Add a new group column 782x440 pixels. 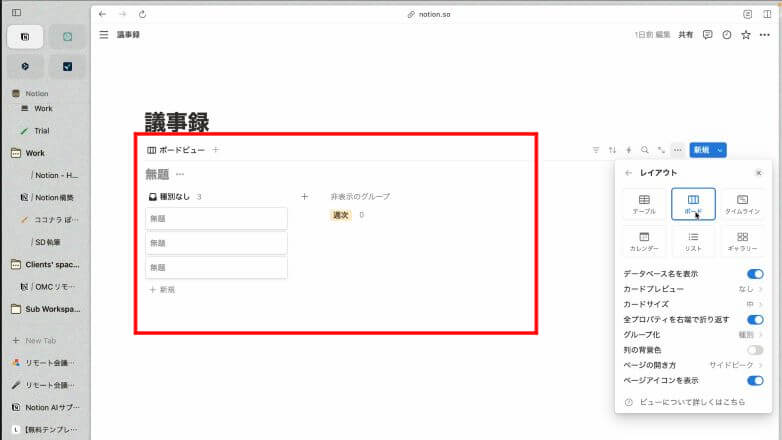(x=304, y=197)
